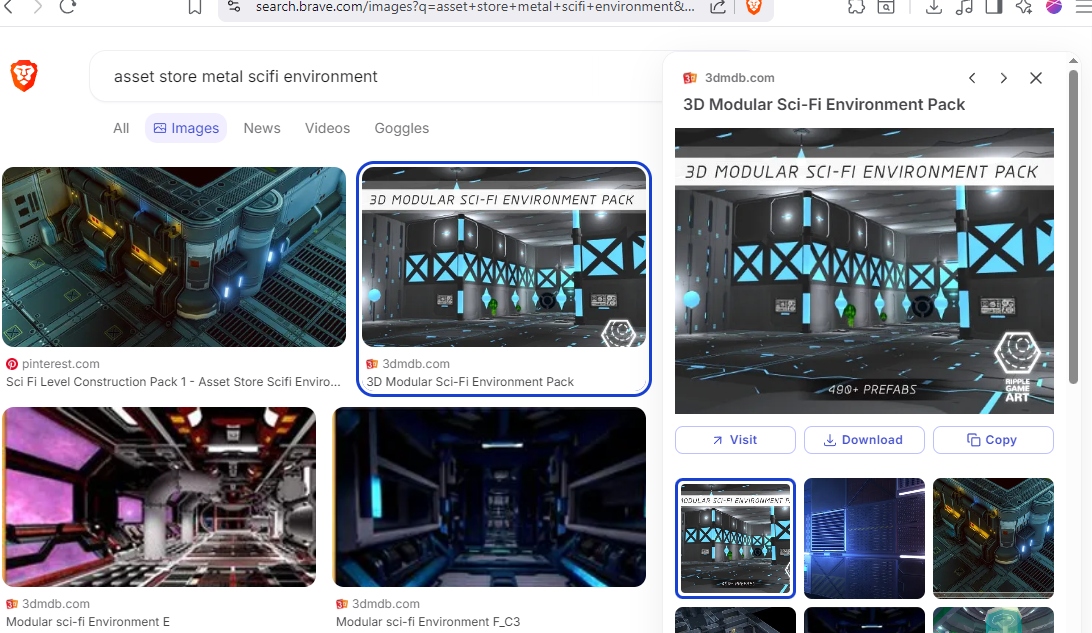Show previous image in preview panel
Viewport: 1092px width, 633px height.
(972, 78)
